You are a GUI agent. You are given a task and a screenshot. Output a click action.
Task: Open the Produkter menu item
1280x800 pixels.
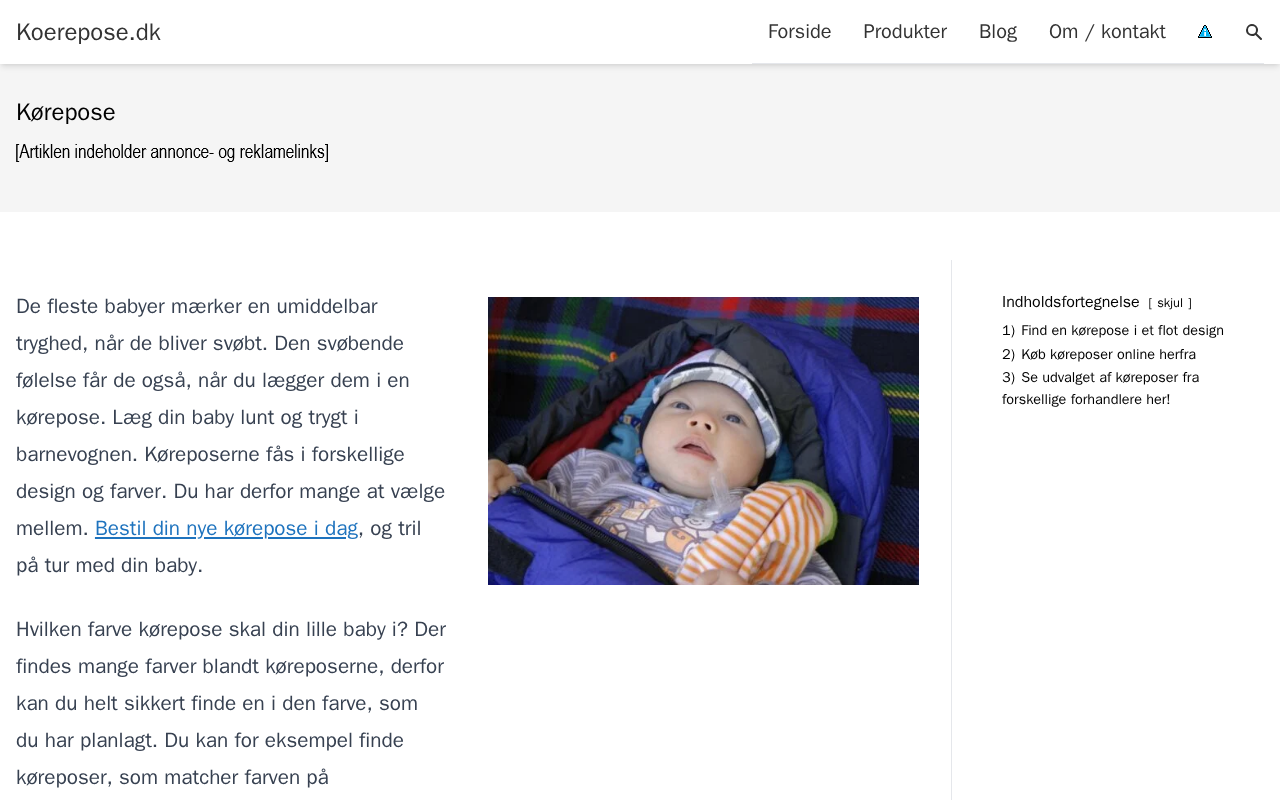point(905,32)
